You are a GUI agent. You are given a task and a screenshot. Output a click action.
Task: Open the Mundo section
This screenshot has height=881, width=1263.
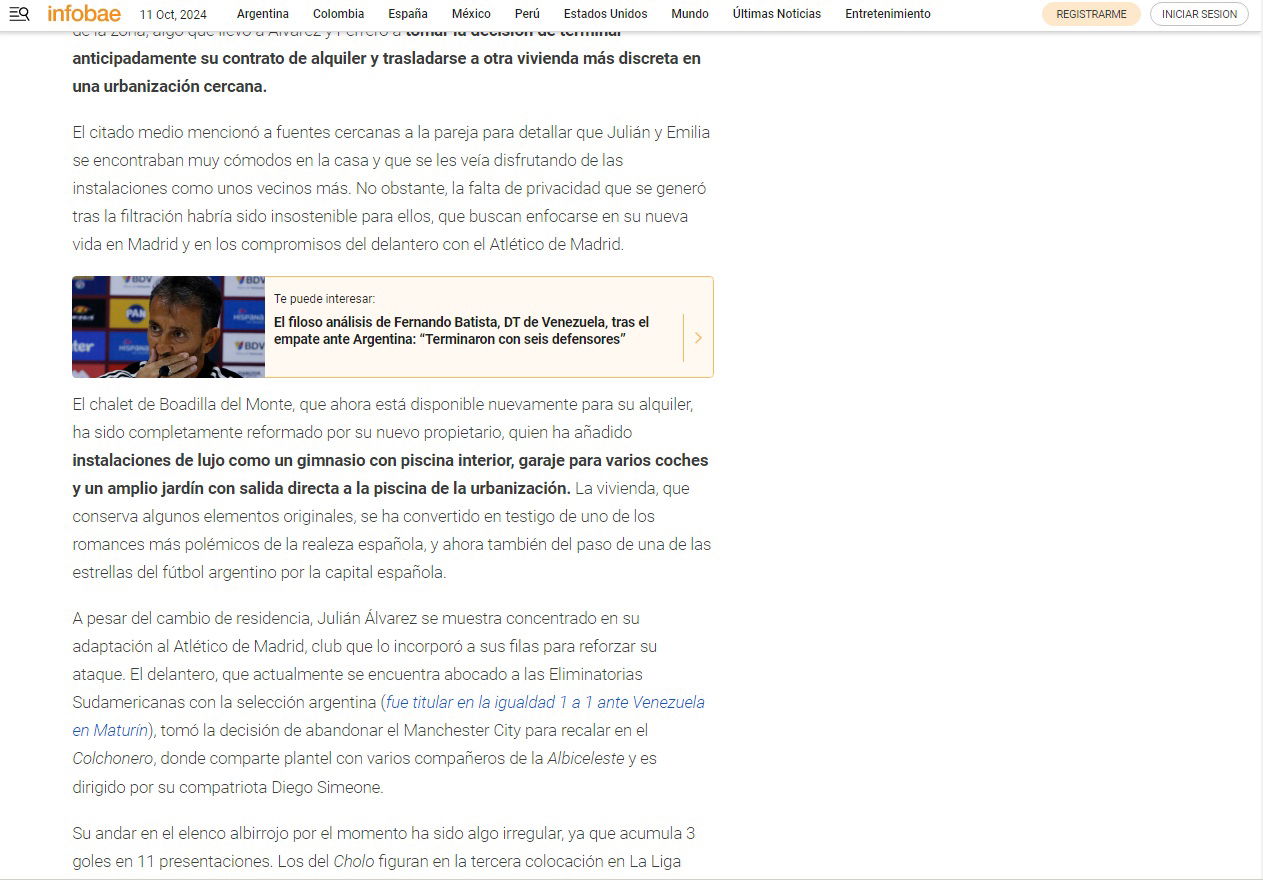(690, 14)
